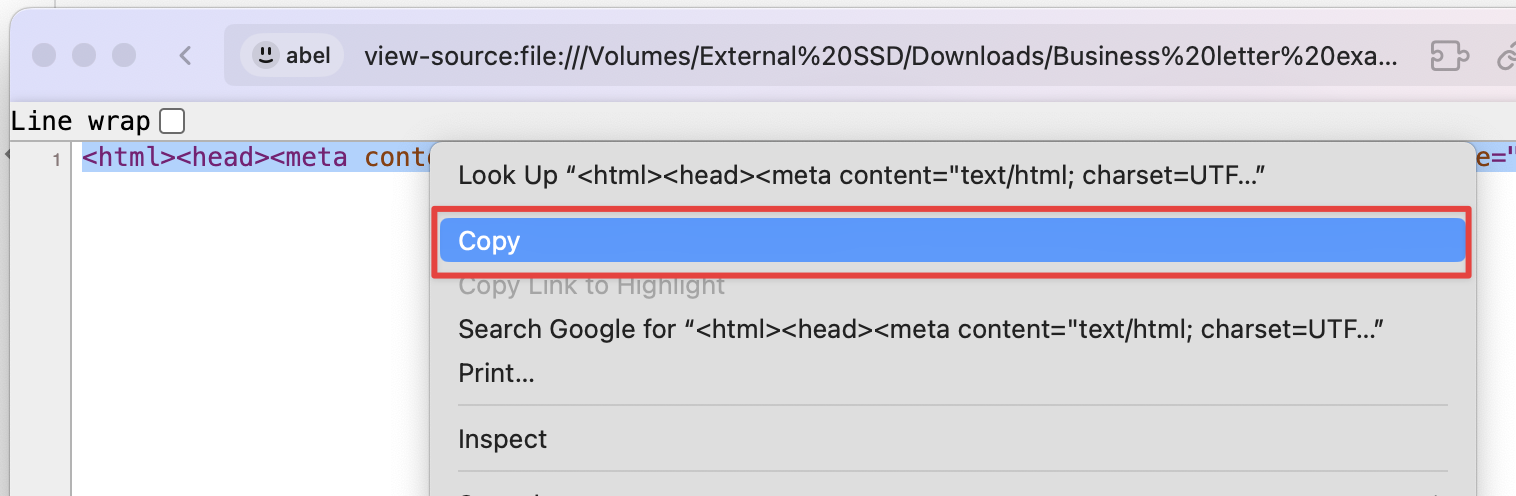Screen dimensions: 1516x496
Task: Open the abel profile menu
Action: (293, 56)
